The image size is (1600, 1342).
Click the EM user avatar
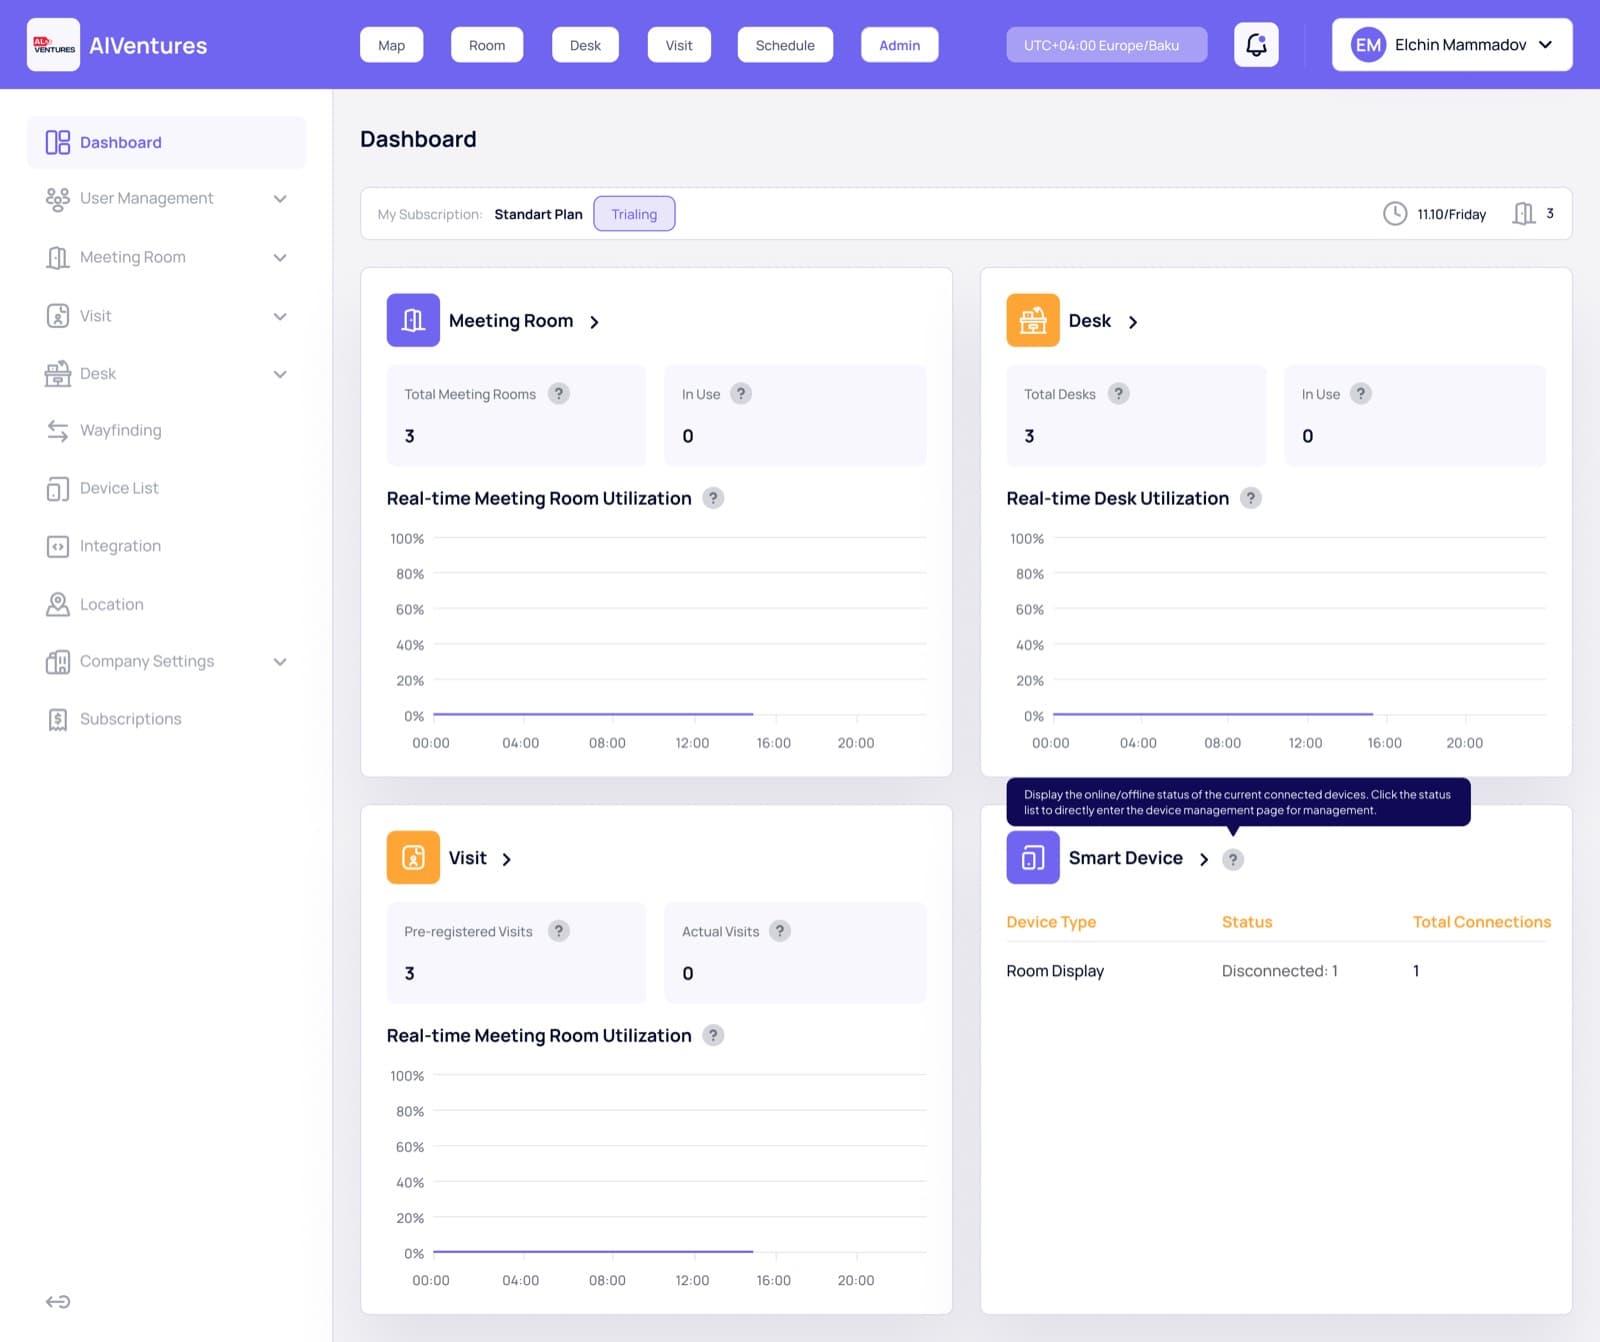pos(1368,45)
